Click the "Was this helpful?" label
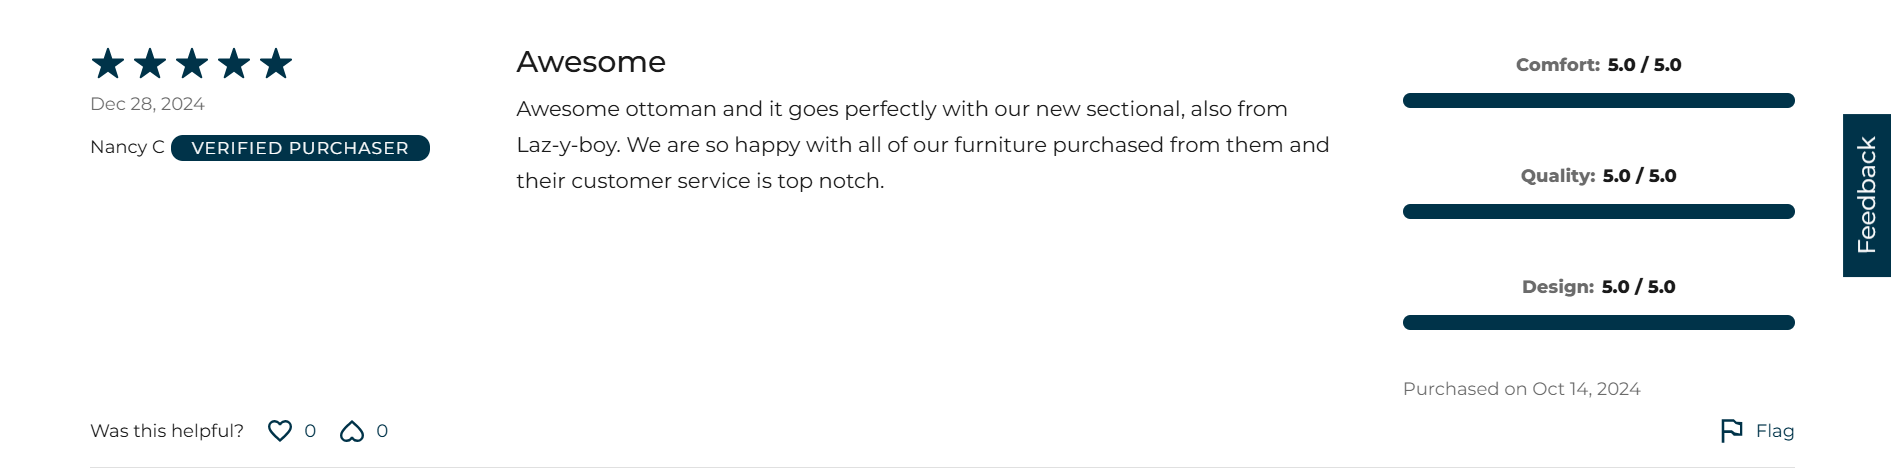Viewport: 1891px width, 469px height. coord(167,431)
